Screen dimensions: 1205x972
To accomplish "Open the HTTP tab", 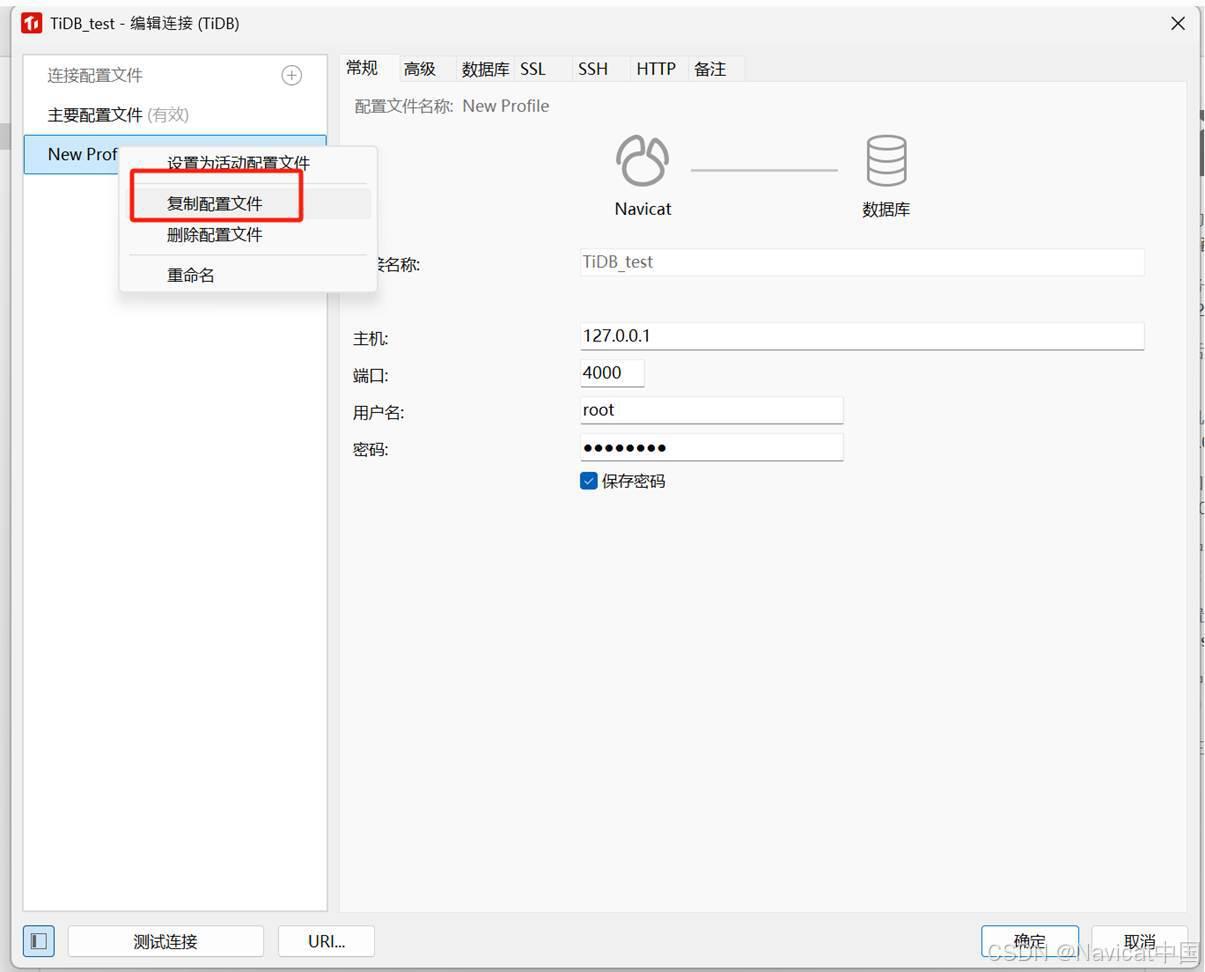I will coord(655,69).
